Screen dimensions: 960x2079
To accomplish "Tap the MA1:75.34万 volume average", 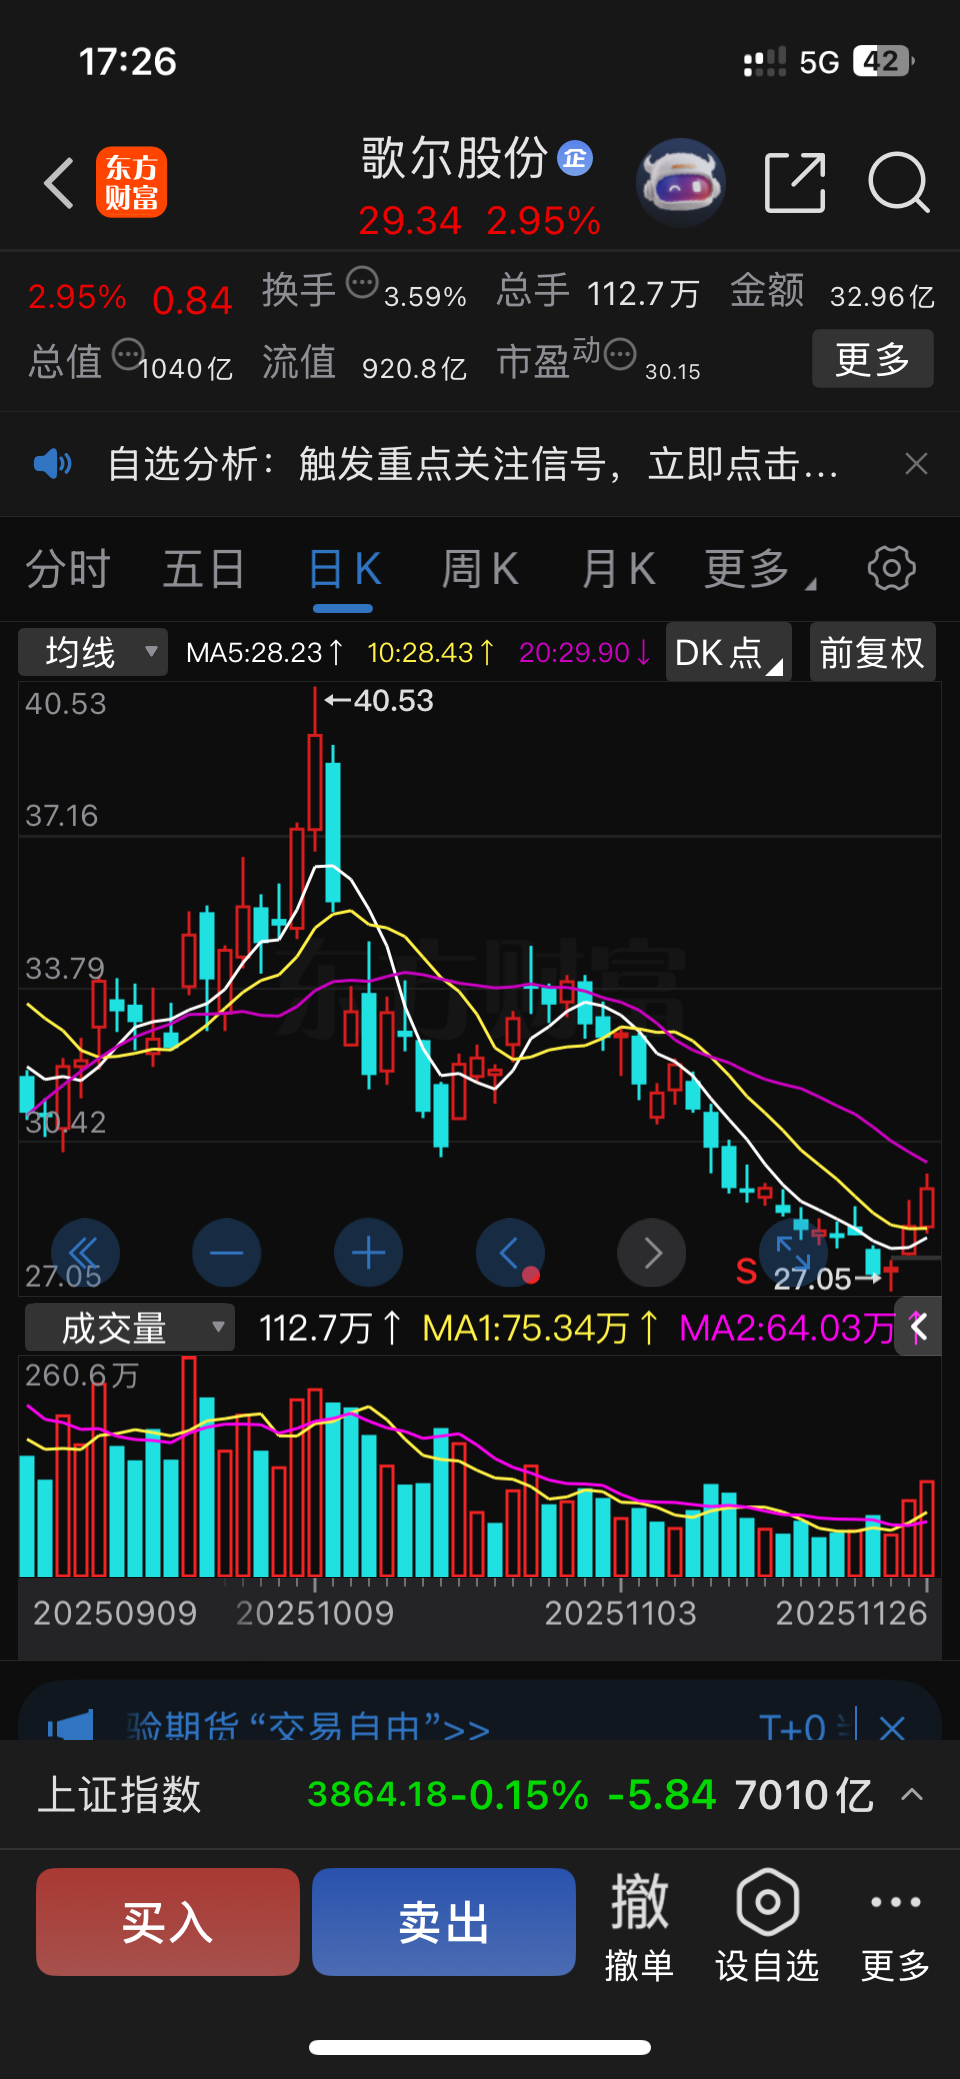I will pos(541,1327).
